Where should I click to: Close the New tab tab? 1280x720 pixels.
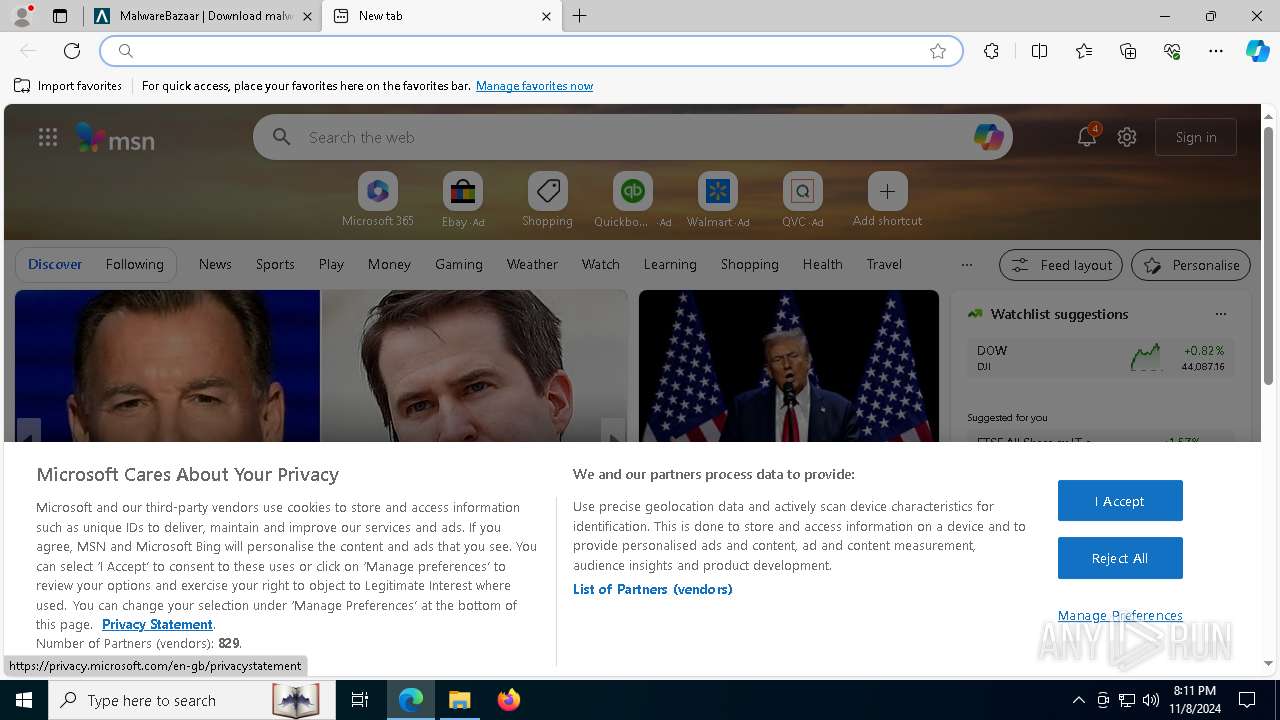tap(546, 16)
